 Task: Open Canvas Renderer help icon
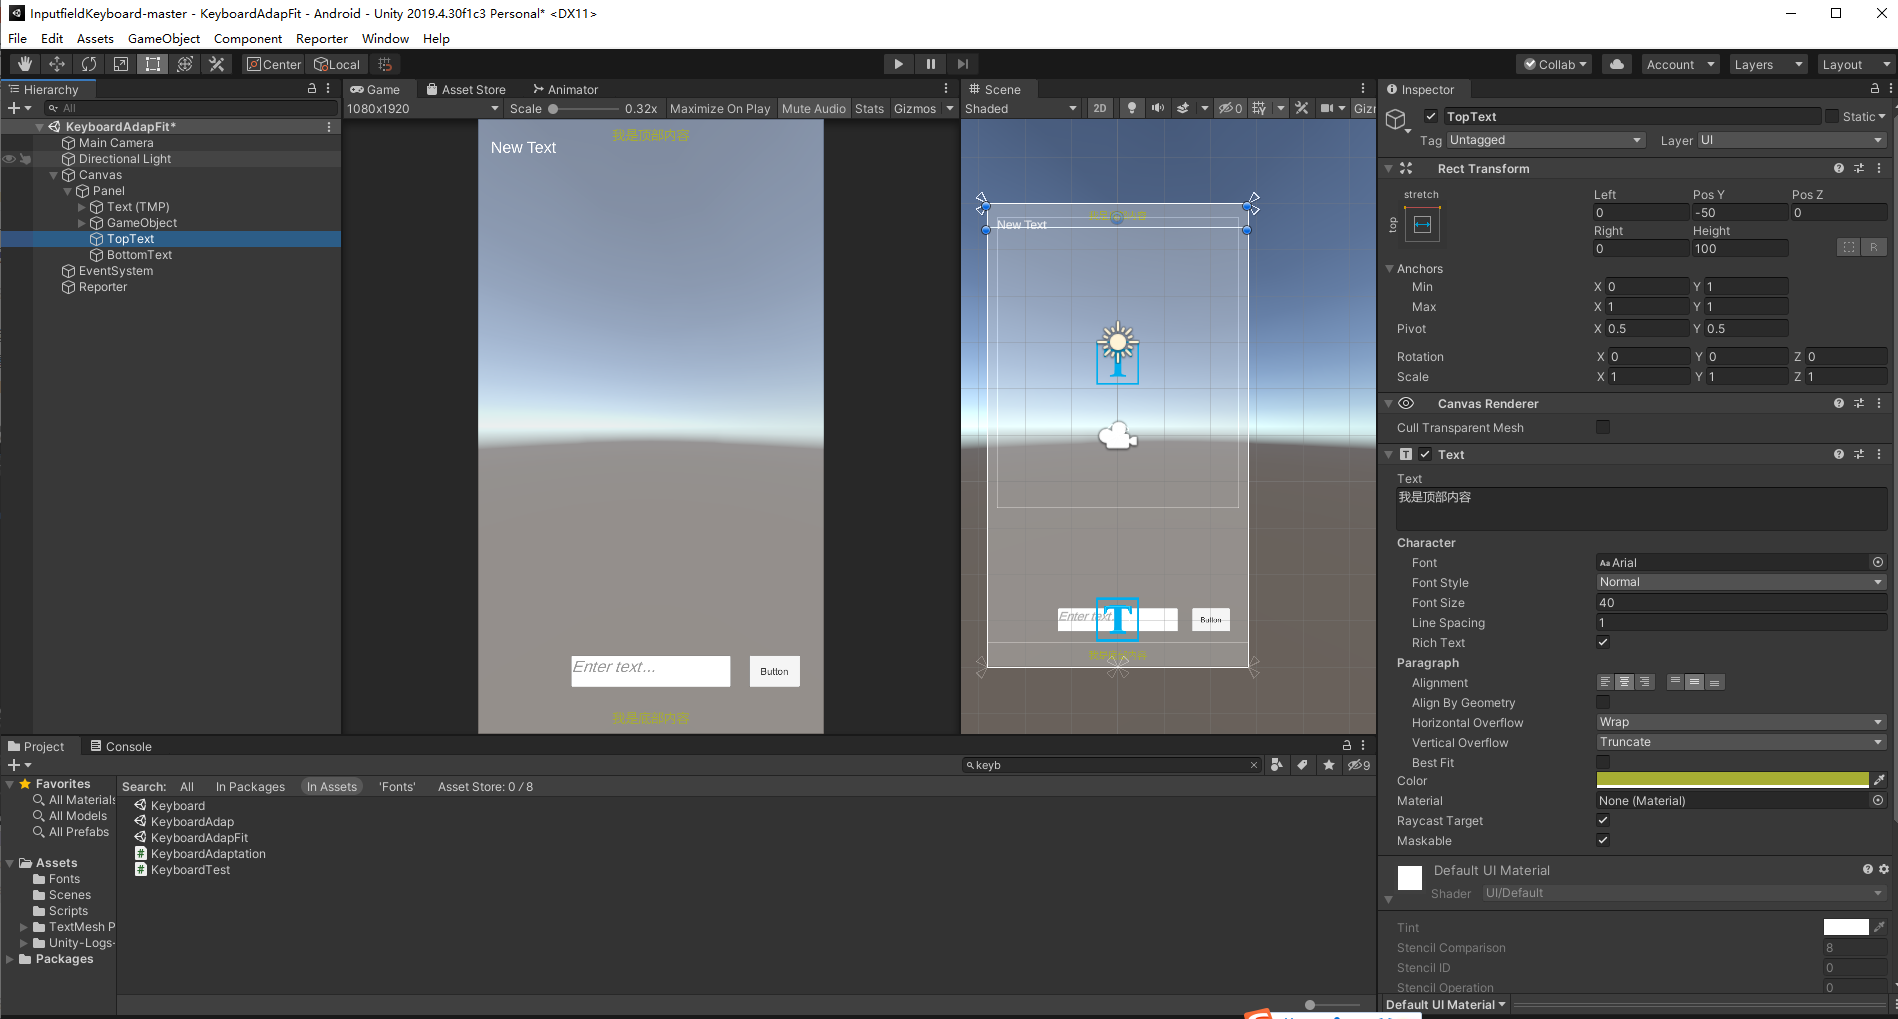coord(1838,403)
